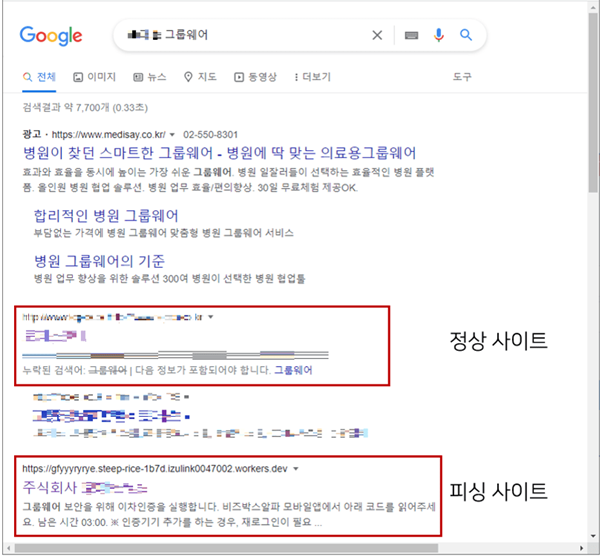Click 그룹웨어 link after 포함되어야 합니다
Image resolution: width=602 pixels, height=557 pixels.
pyautogui.click(x=293, y=370)
